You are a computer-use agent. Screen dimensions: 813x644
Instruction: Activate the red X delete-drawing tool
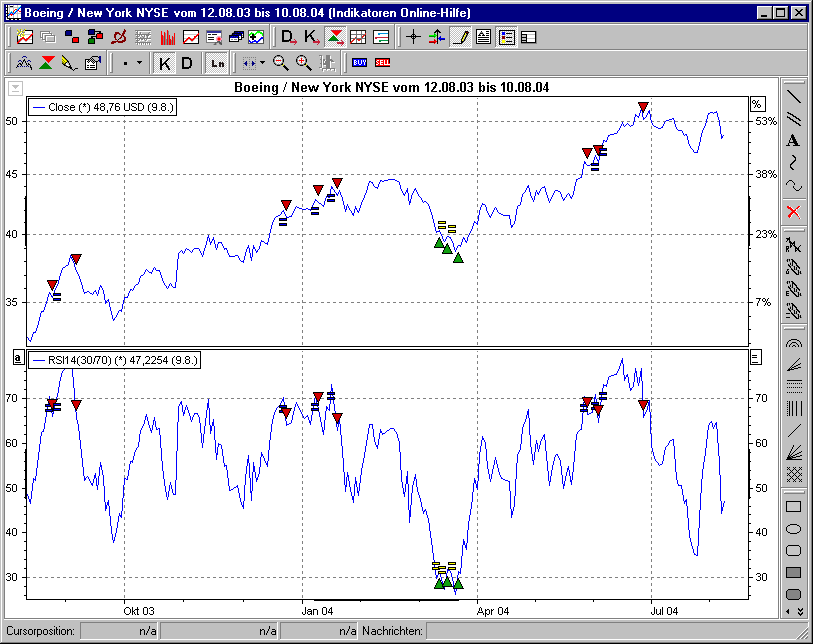click(x=792, y=211)
